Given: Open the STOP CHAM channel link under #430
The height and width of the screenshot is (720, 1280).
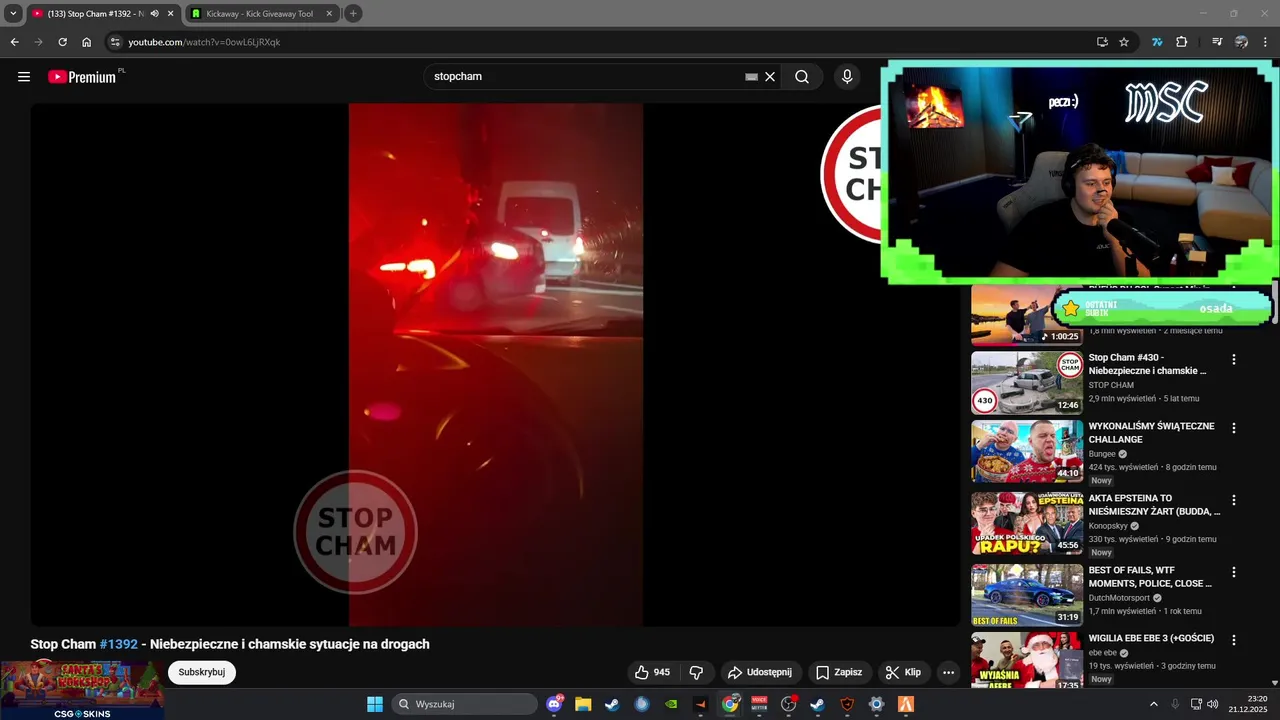Looking at the screenshot, I should [x=1111, y=385].
